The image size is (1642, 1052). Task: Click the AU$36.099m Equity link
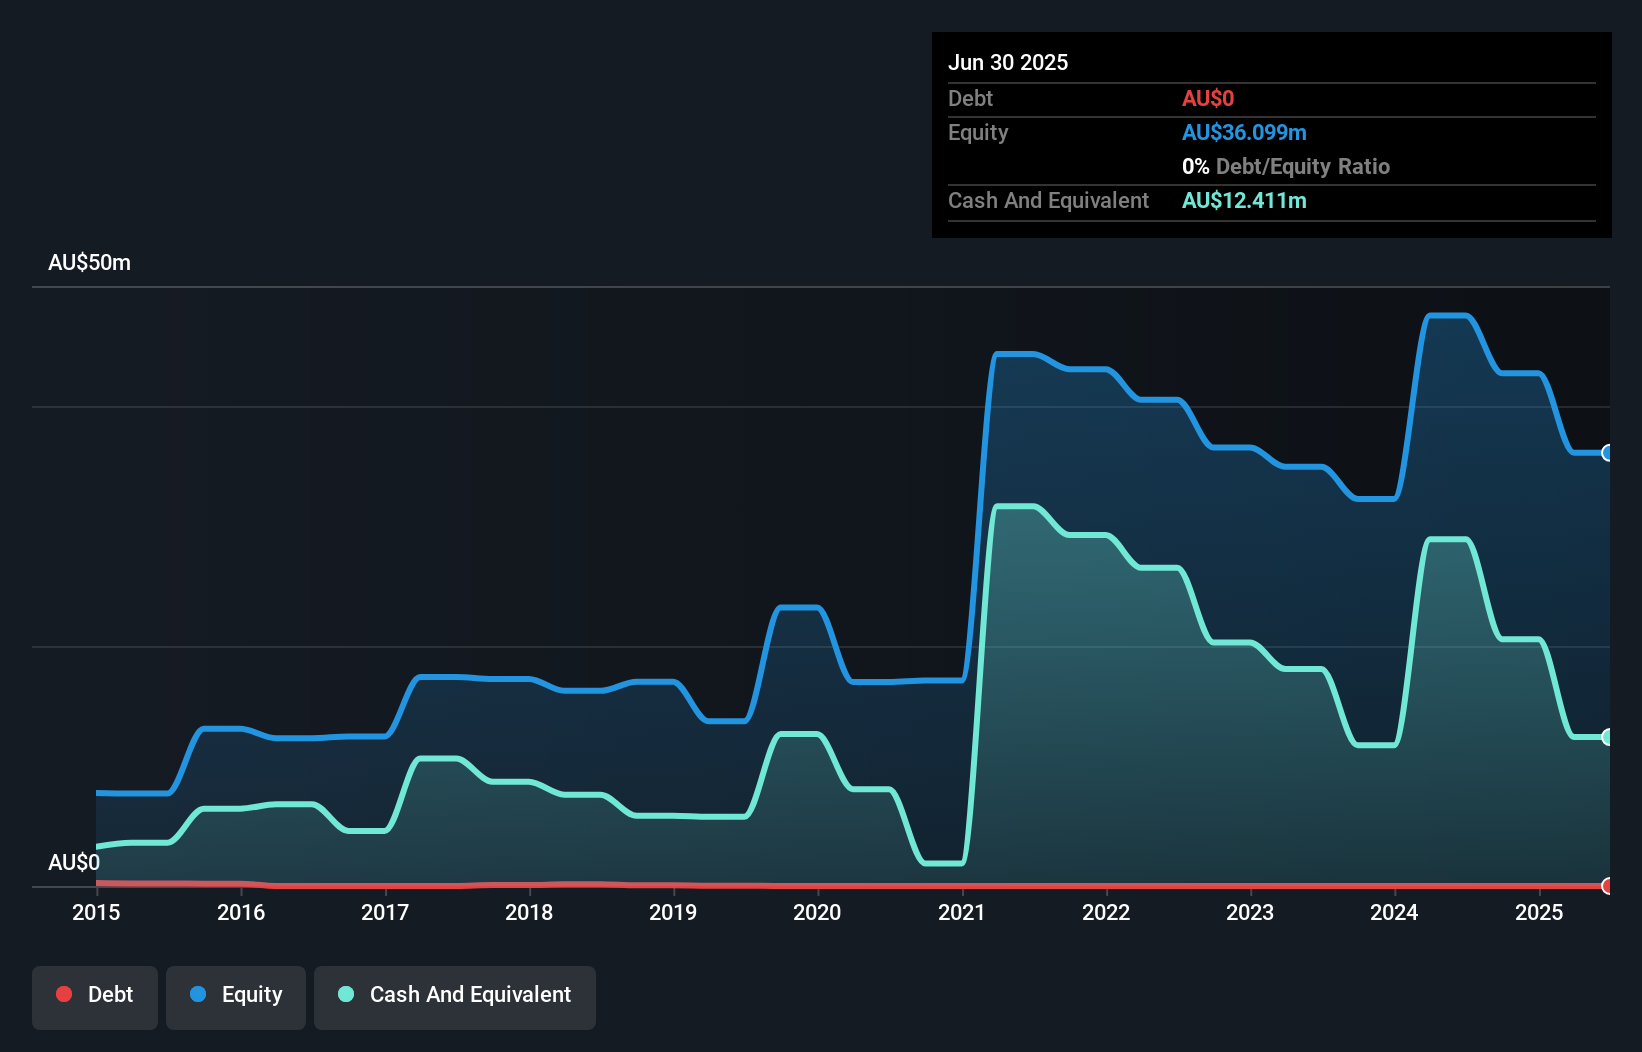pos(1245,132)
